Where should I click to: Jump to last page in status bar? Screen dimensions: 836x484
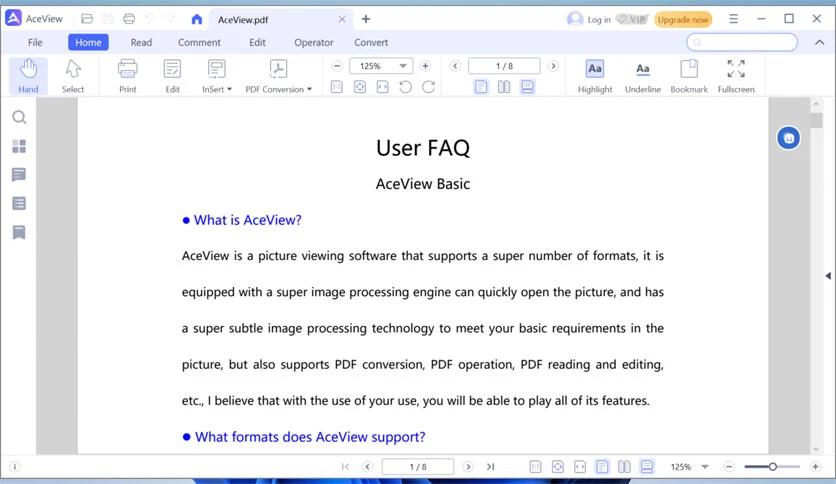click(x=491, y=467)
